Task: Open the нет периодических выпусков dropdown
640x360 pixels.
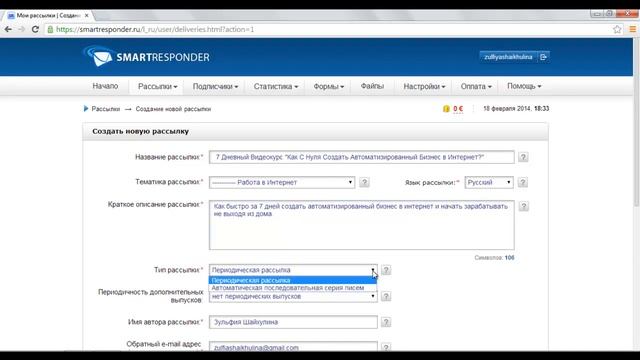Action: click(x=293, y=297)
